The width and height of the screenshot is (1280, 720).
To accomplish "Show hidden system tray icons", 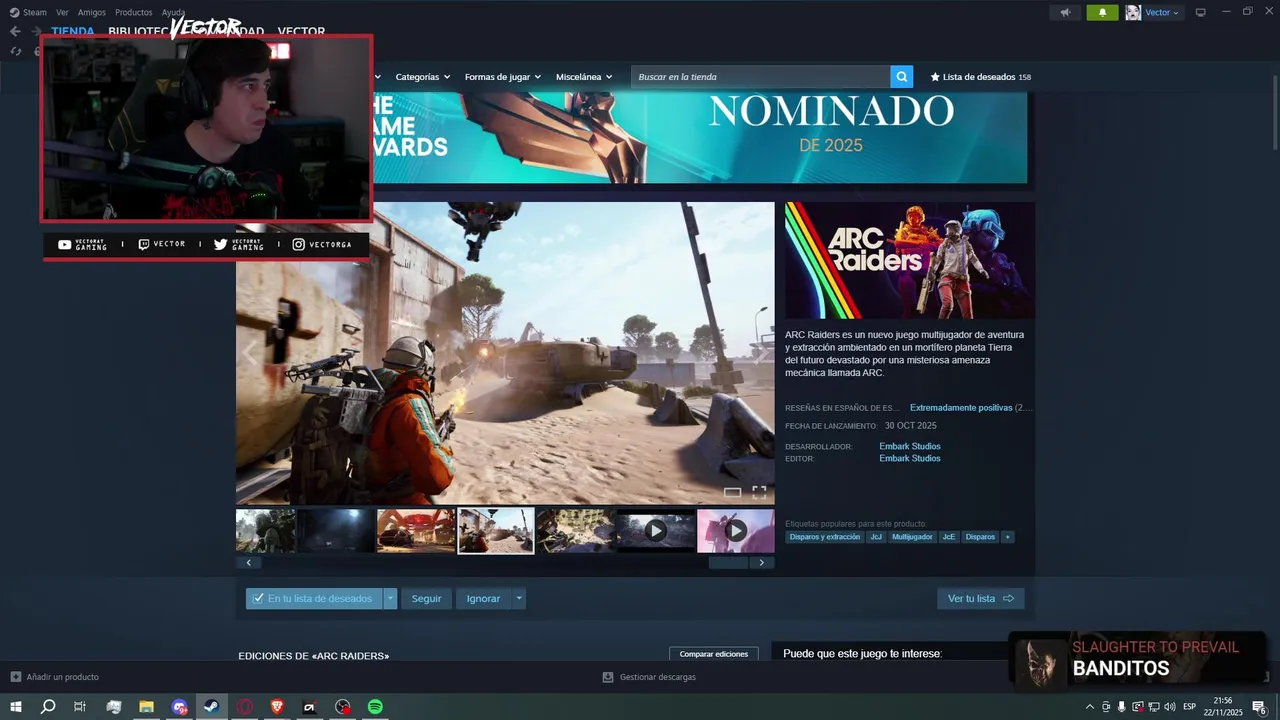I will (x=1090, y=707).
